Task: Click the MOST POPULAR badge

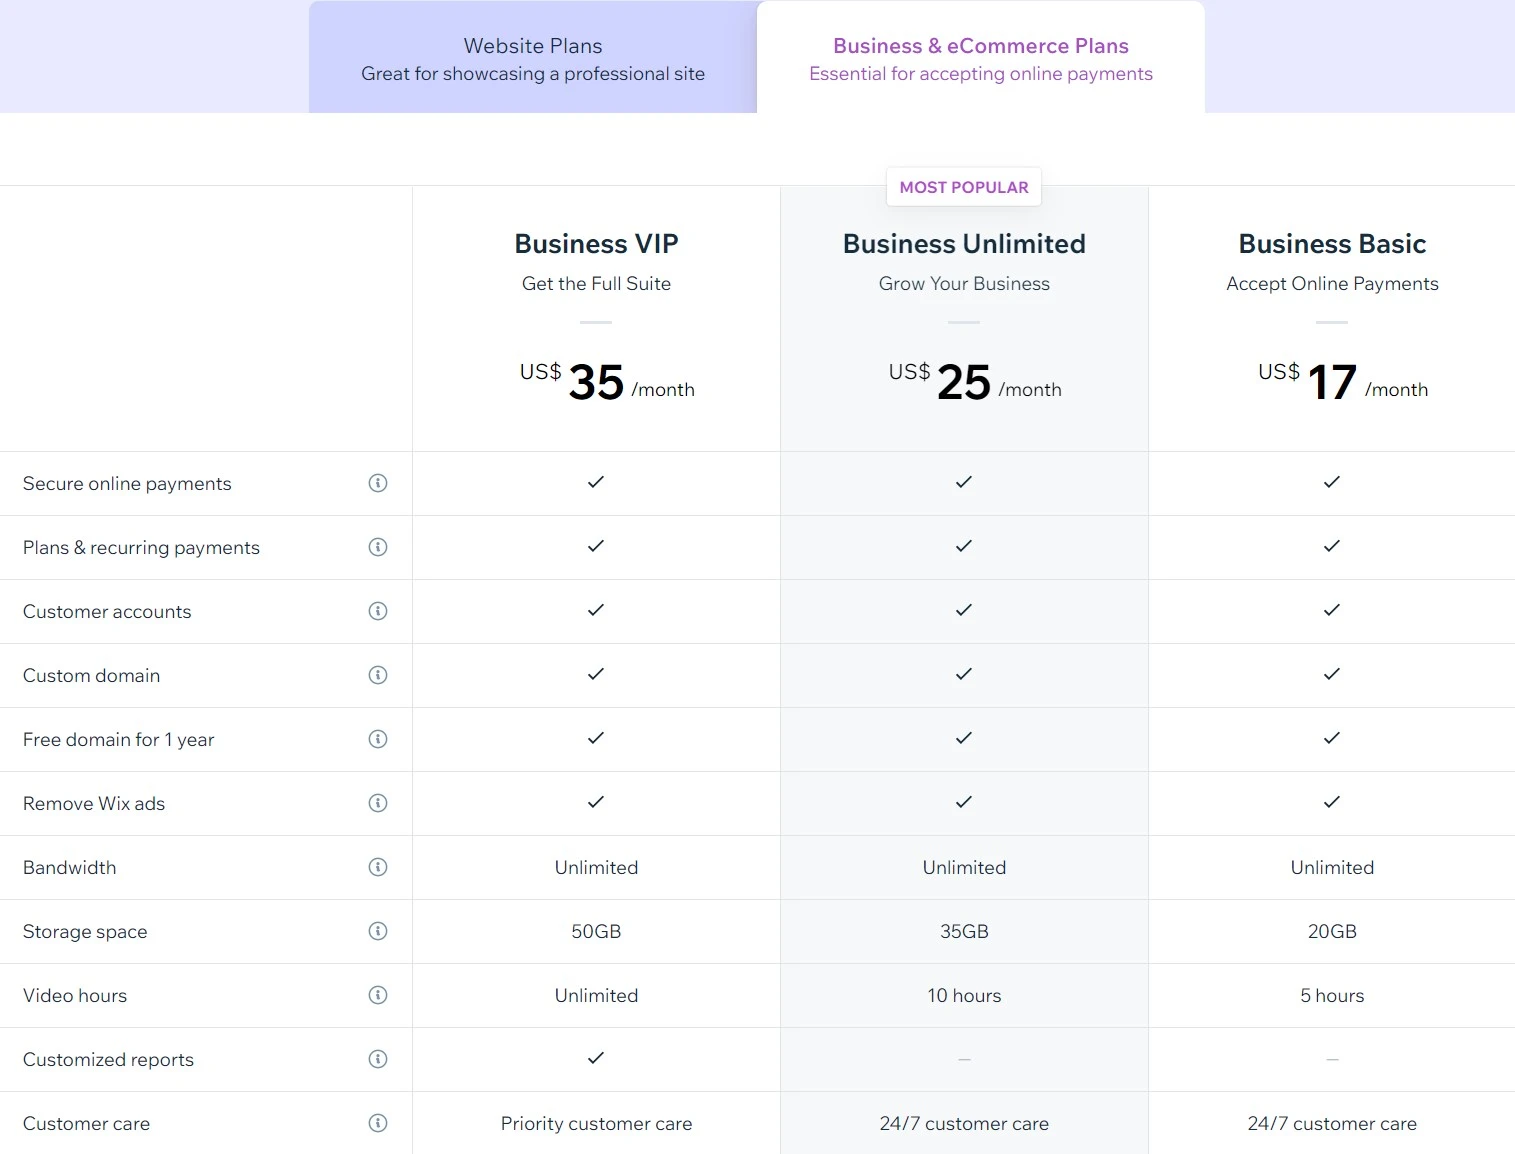Action: (x=963, y=187)
